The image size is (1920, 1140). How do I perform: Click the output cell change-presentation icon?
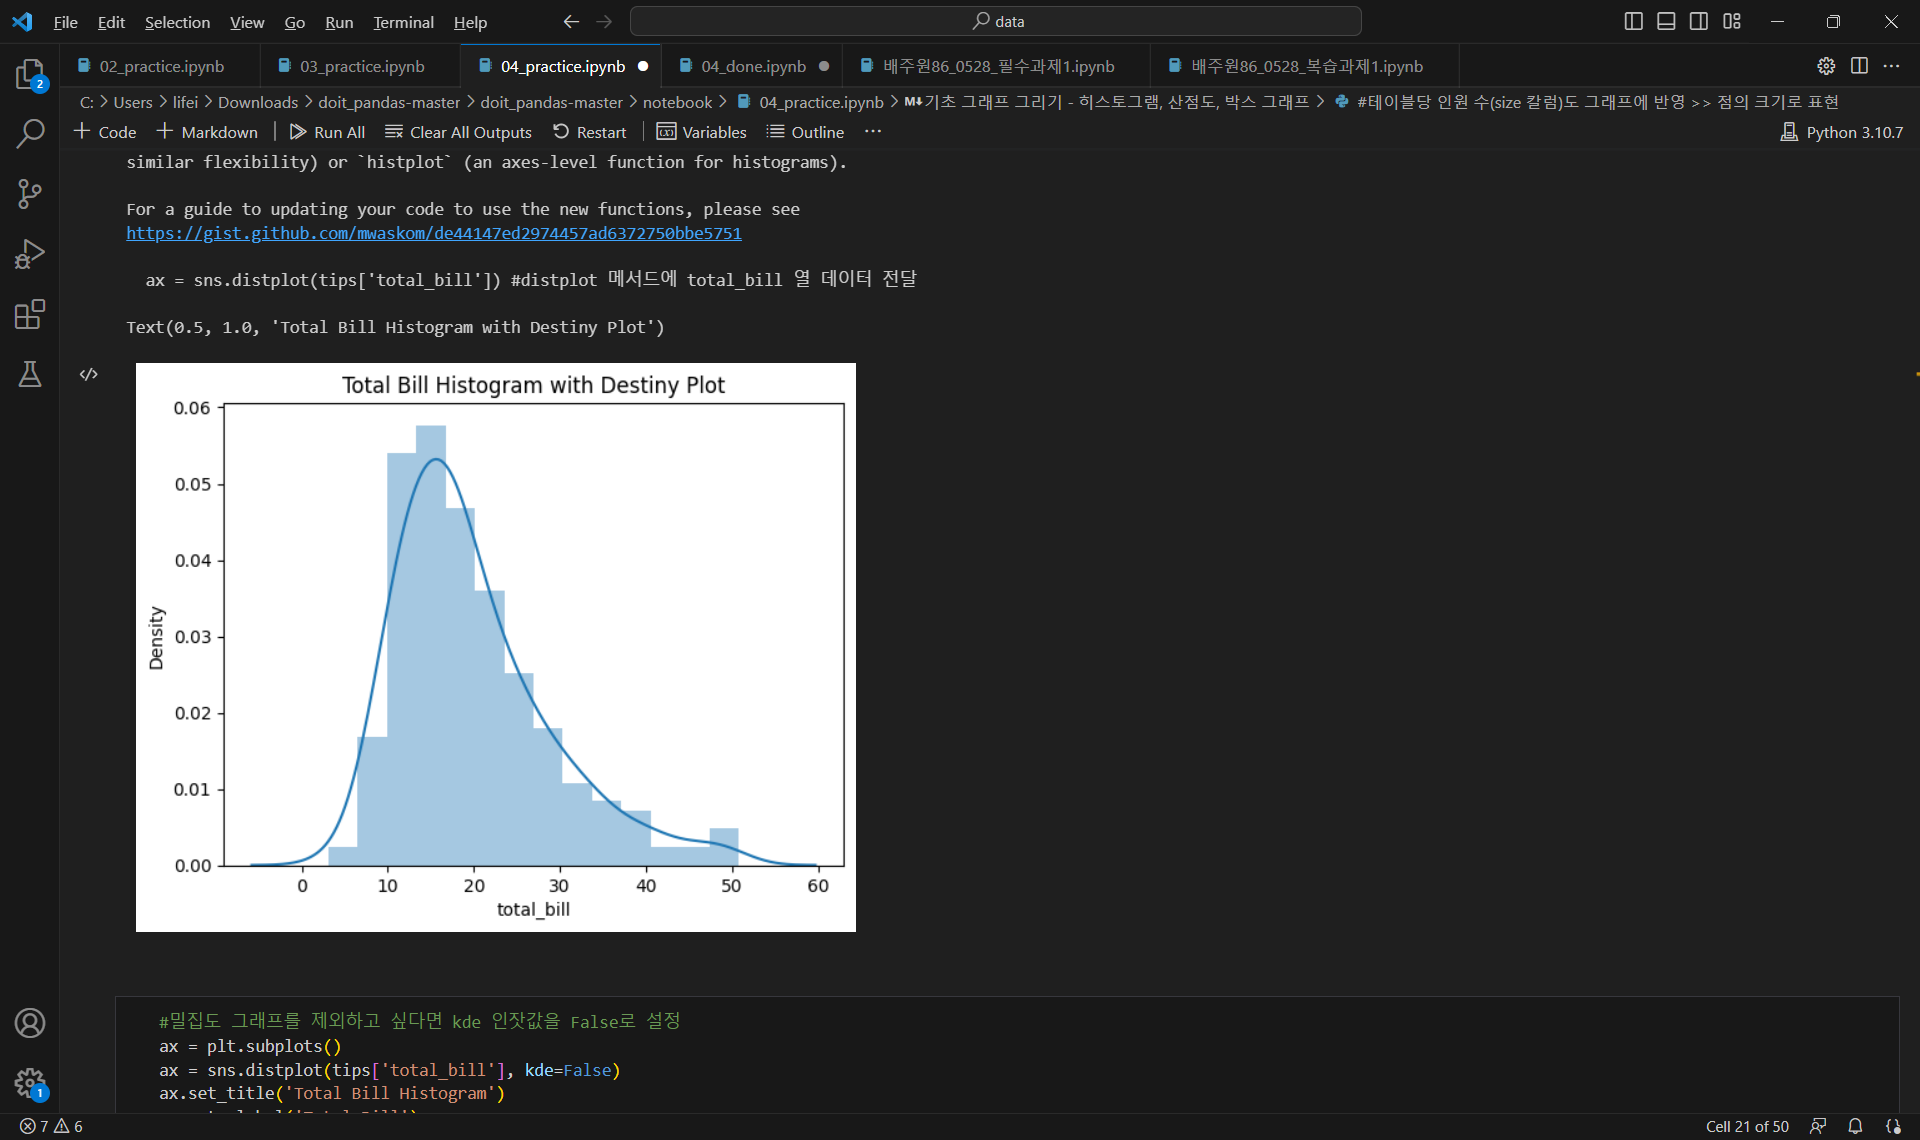[x=89, y=374]
